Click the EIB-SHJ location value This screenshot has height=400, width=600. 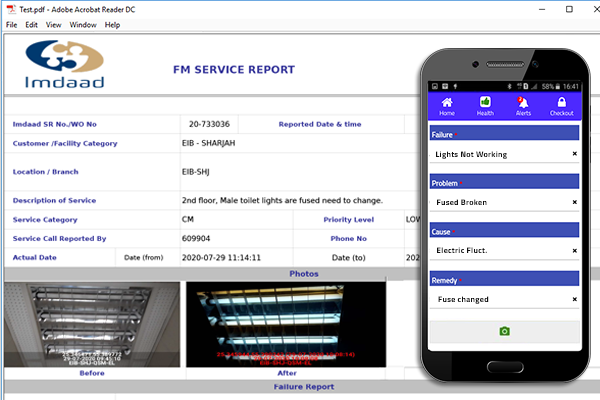[x=196, y=172]
